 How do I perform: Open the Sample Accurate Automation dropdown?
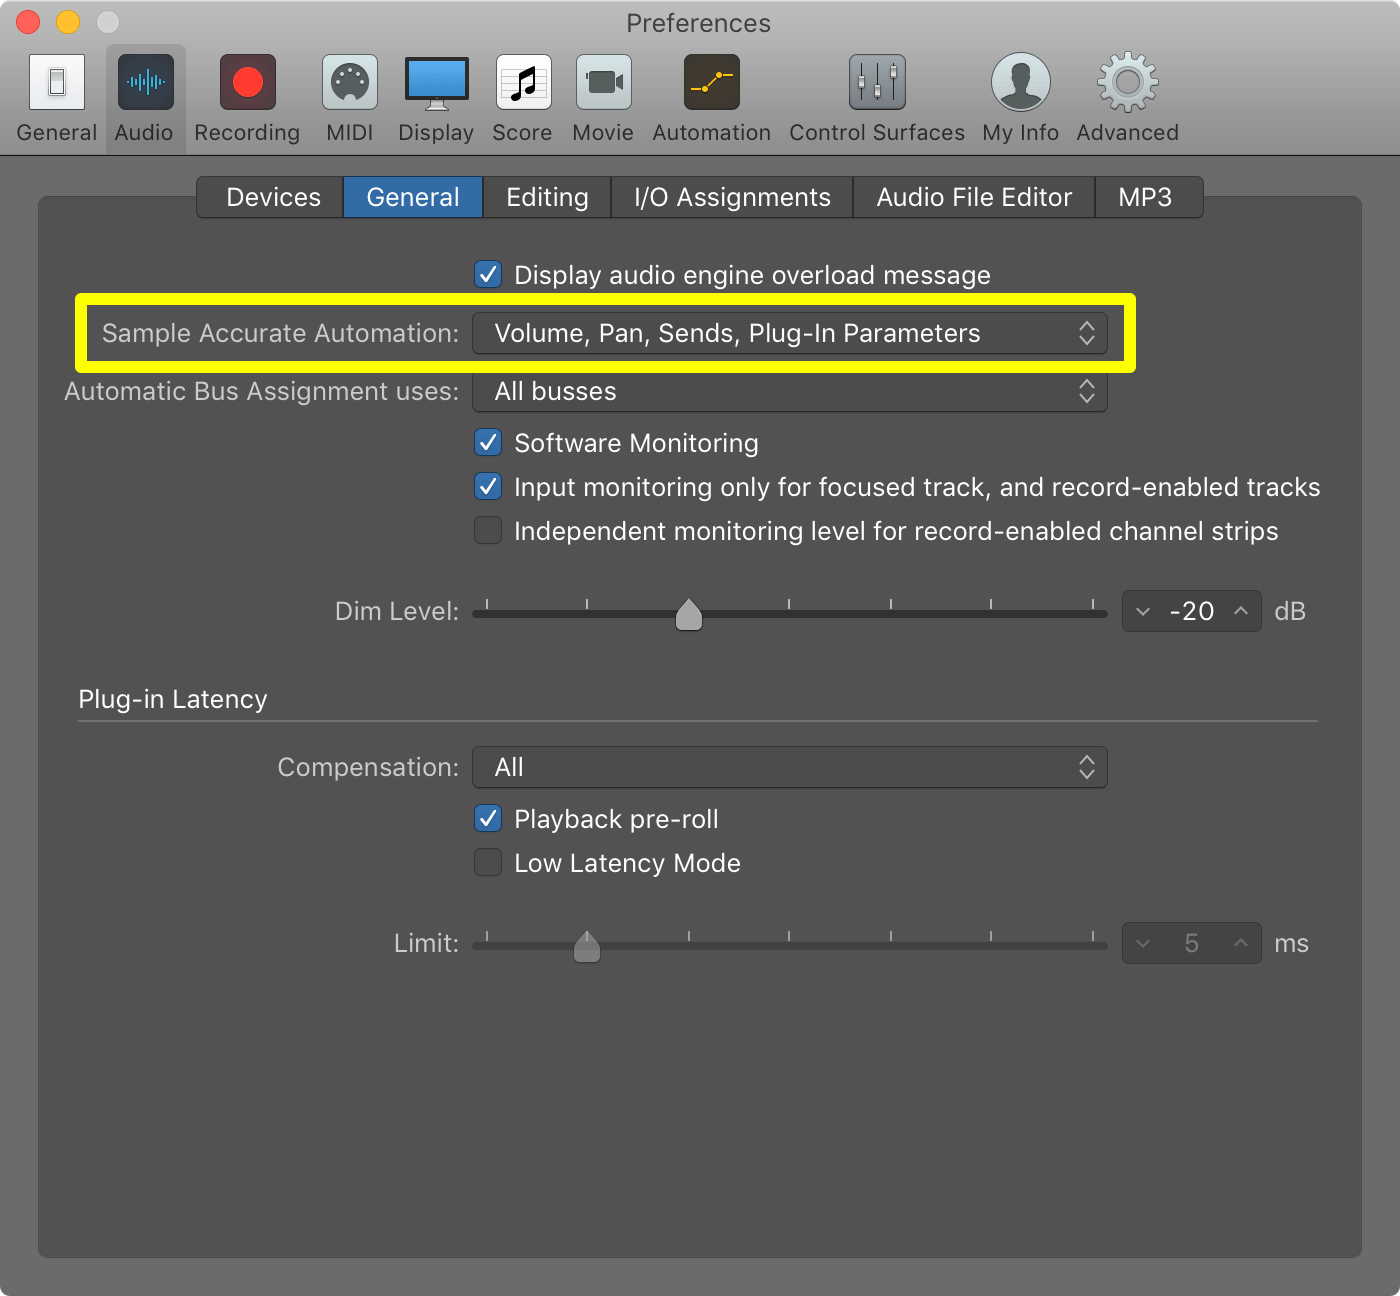click(x=789, y=334)
